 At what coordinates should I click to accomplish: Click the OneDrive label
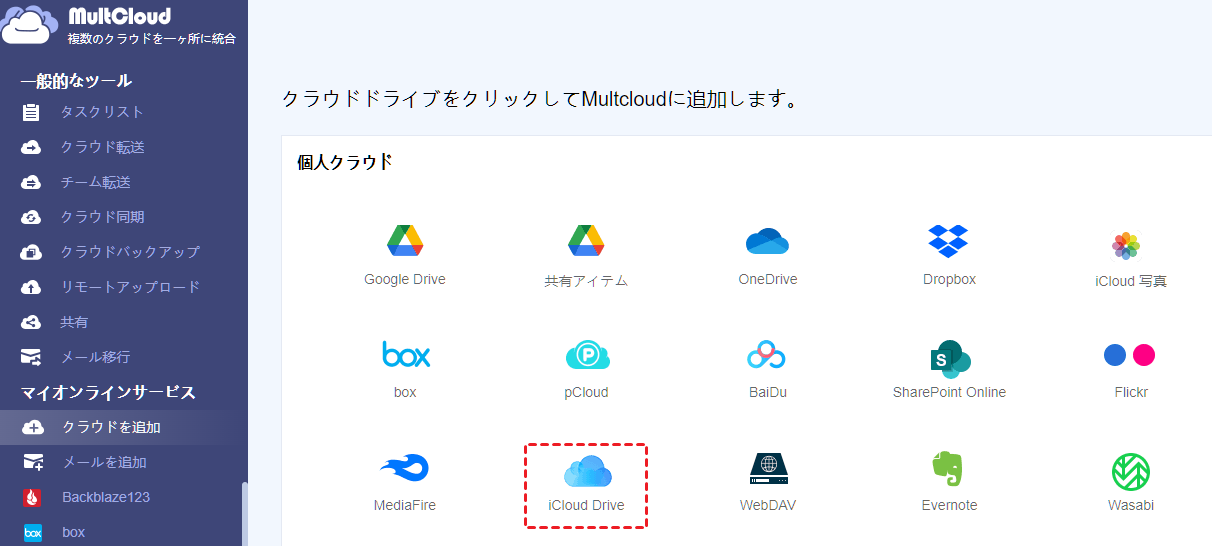(x=768, y=279)
